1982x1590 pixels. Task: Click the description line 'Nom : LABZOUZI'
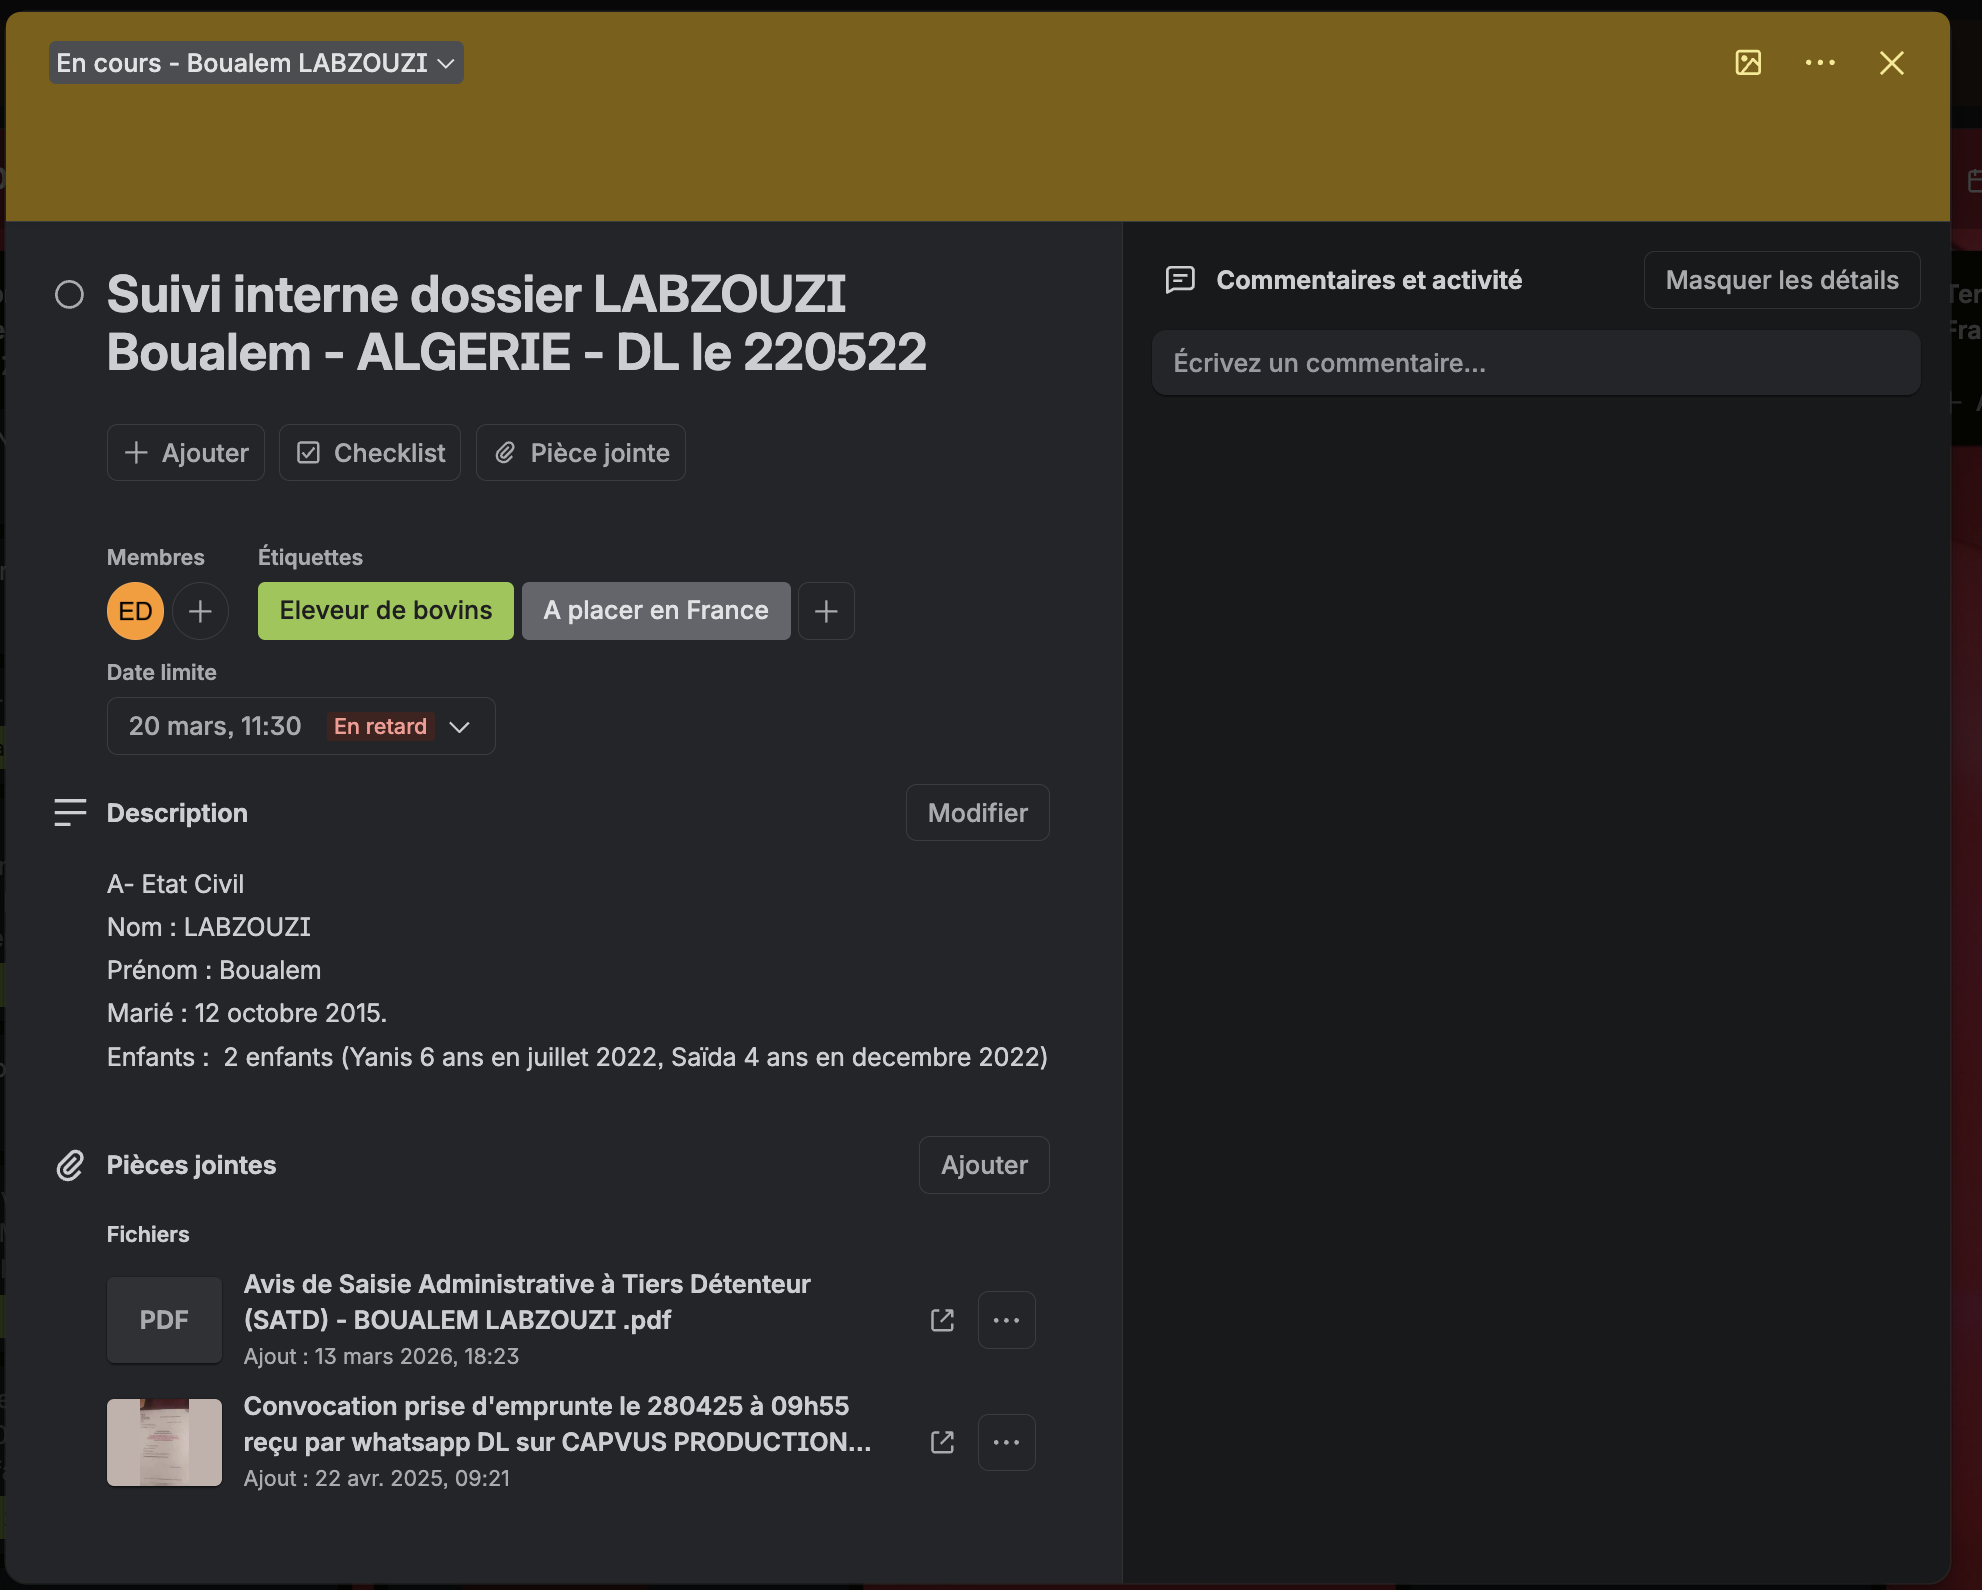[x=209, y=927]
